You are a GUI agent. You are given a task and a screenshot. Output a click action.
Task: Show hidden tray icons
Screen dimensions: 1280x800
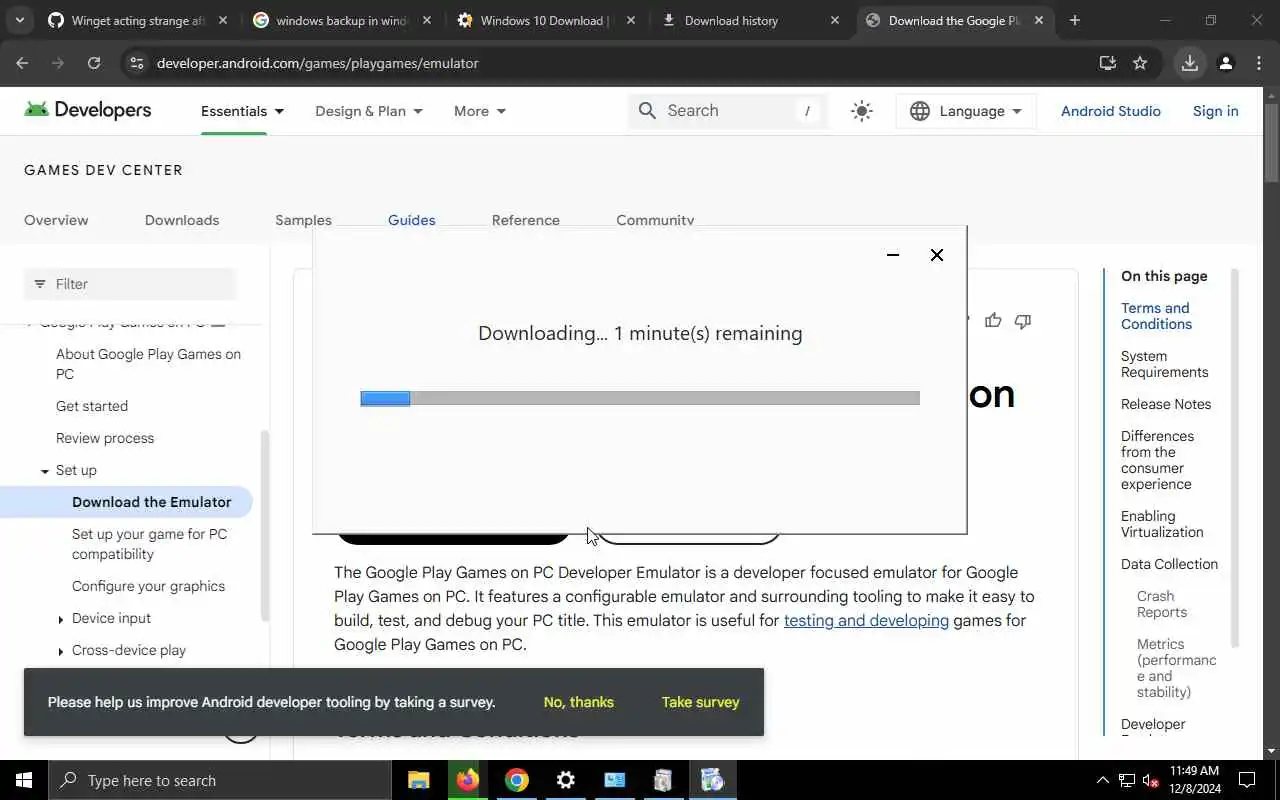[1102, 780]
